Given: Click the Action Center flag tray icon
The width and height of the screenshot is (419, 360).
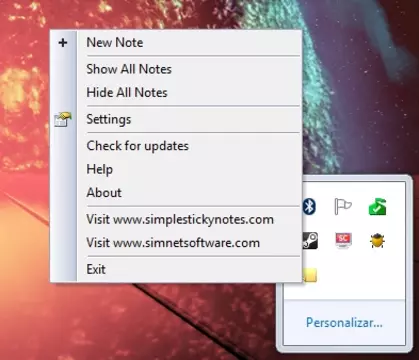Looking at the screenshot, I should coord(343,207).
